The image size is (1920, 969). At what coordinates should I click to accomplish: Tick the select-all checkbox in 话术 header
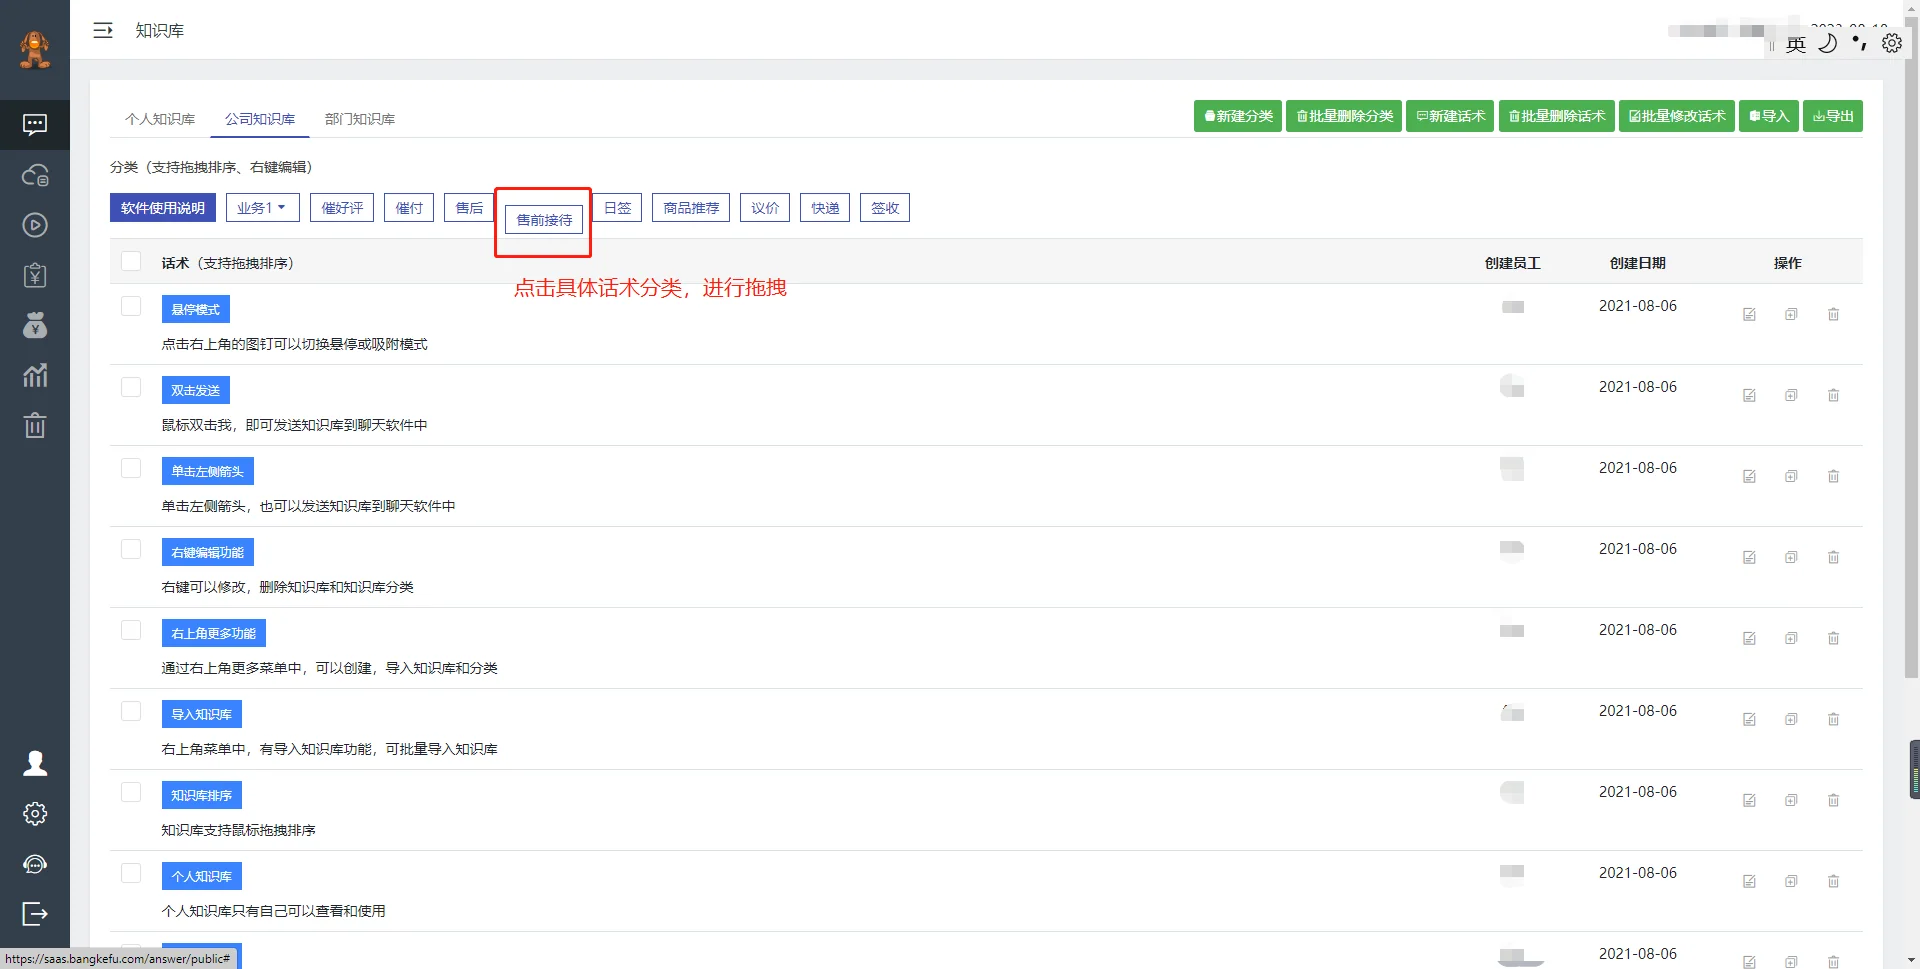(131, 261)
